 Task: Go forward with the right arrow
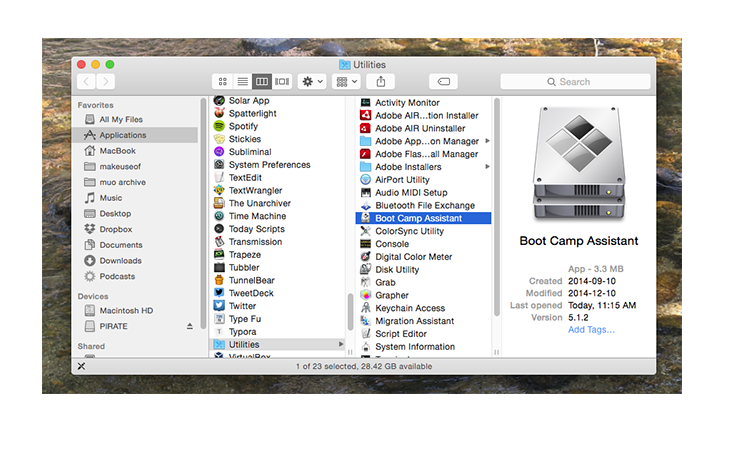[106, 82]
